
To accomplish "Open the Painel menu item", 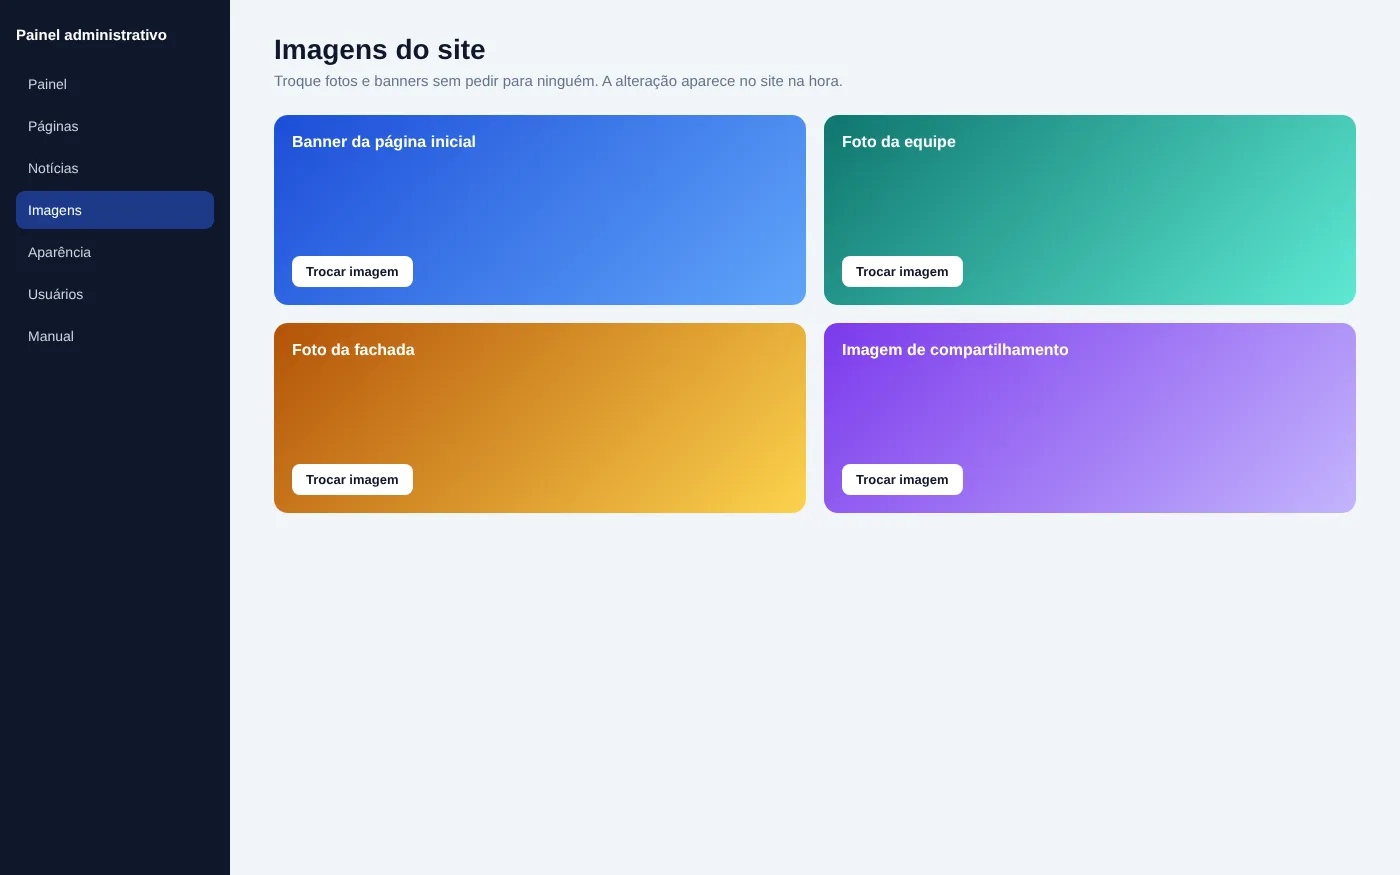I will pyautogui.click(x=115, y=84).
